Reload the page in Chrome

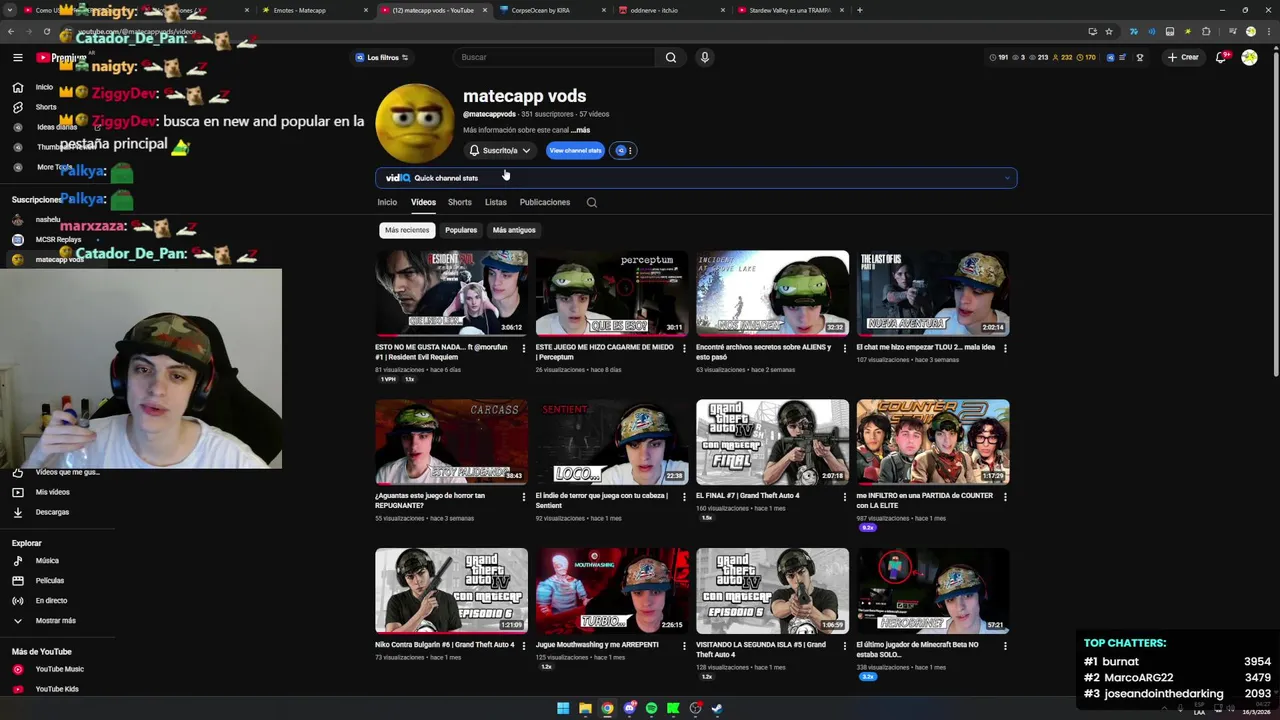coord(46,31)
